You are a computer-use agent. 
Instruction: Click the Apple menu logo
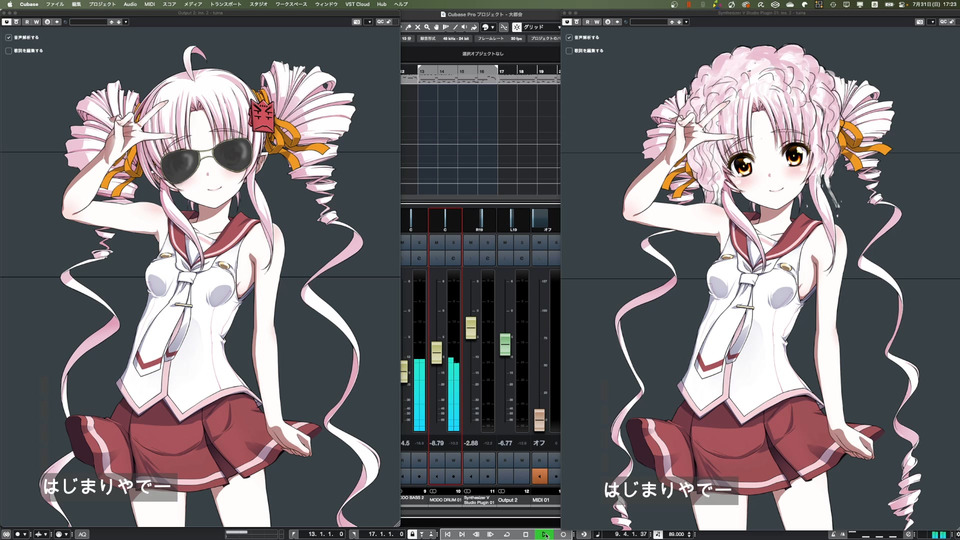[x=9, y=4]
